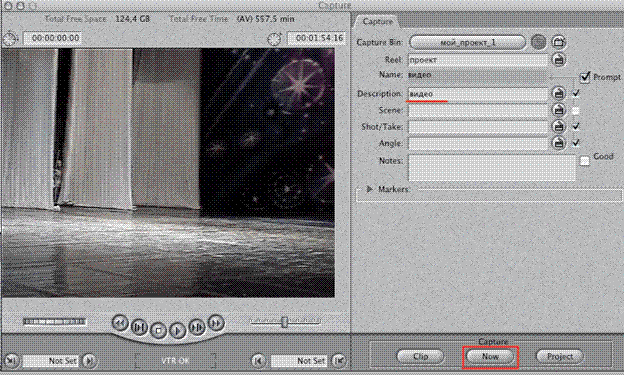Click the jog control wheel
Viewport: 624px width, 375px height.
[55, 321]
